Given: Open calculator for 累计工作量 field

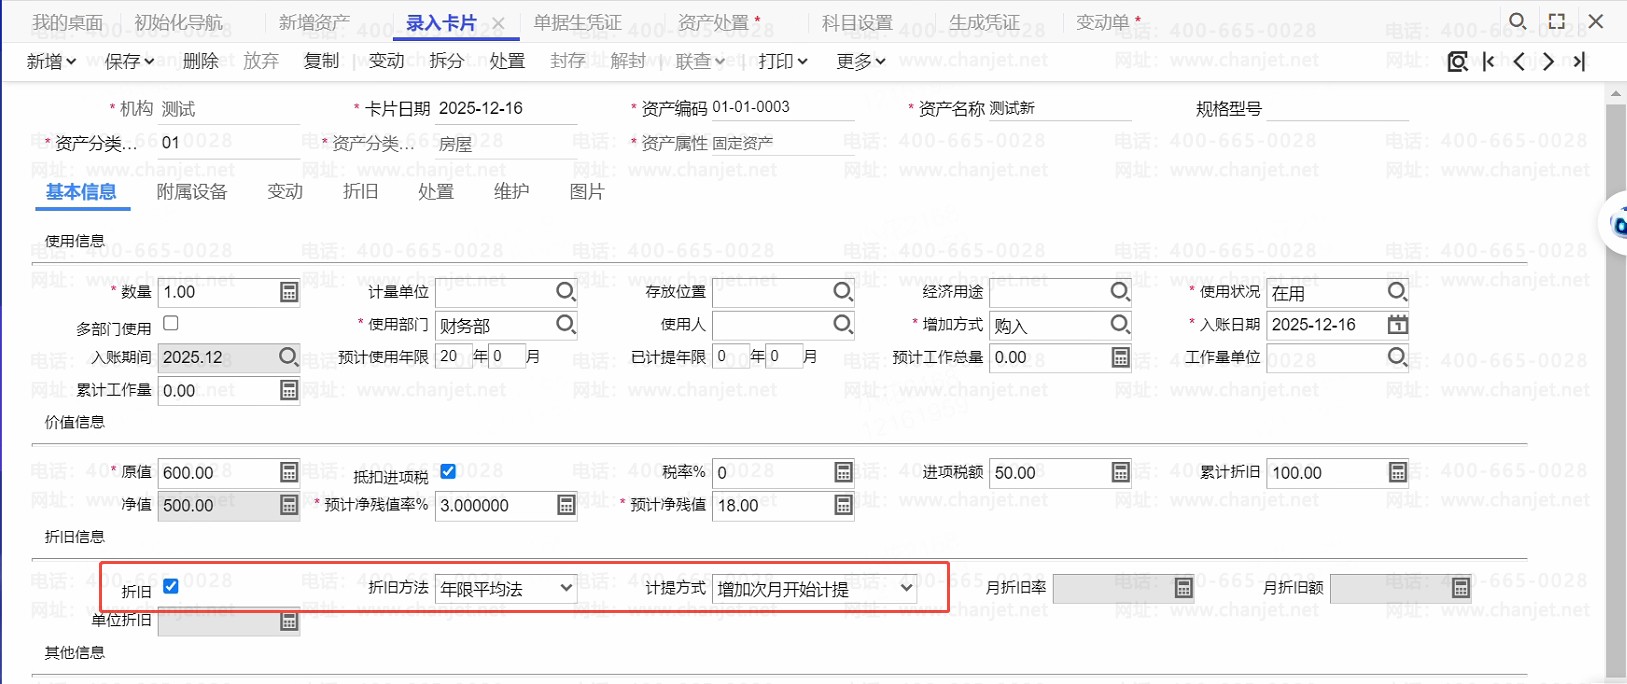Looking at the screenshot, I should (289, 390).
